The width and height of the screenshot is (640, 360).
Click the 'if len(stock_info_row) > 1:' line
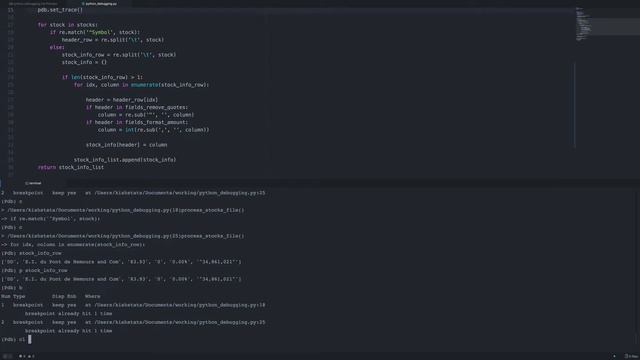pos(102,77)
